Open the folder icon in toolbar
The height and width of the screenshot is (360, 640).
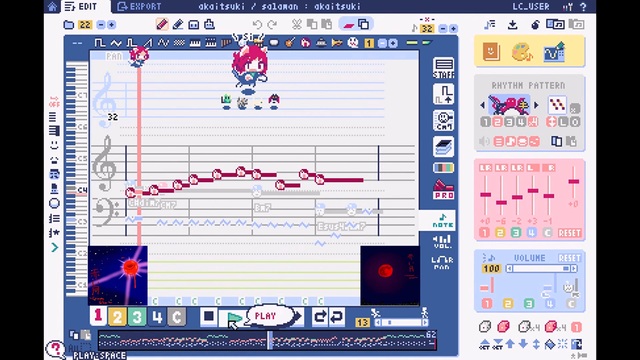coord(69,25)
